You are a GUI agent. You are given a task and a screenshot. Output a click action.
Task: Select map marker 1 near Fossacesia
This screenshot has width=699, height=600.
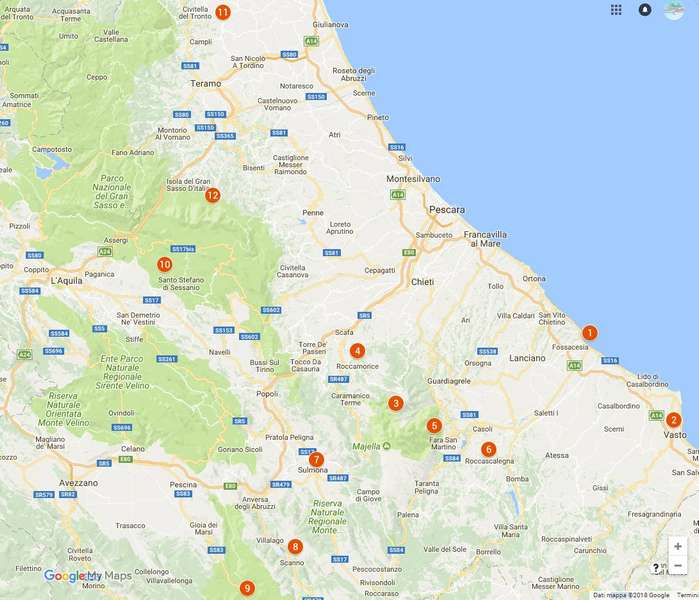[590, 333]
